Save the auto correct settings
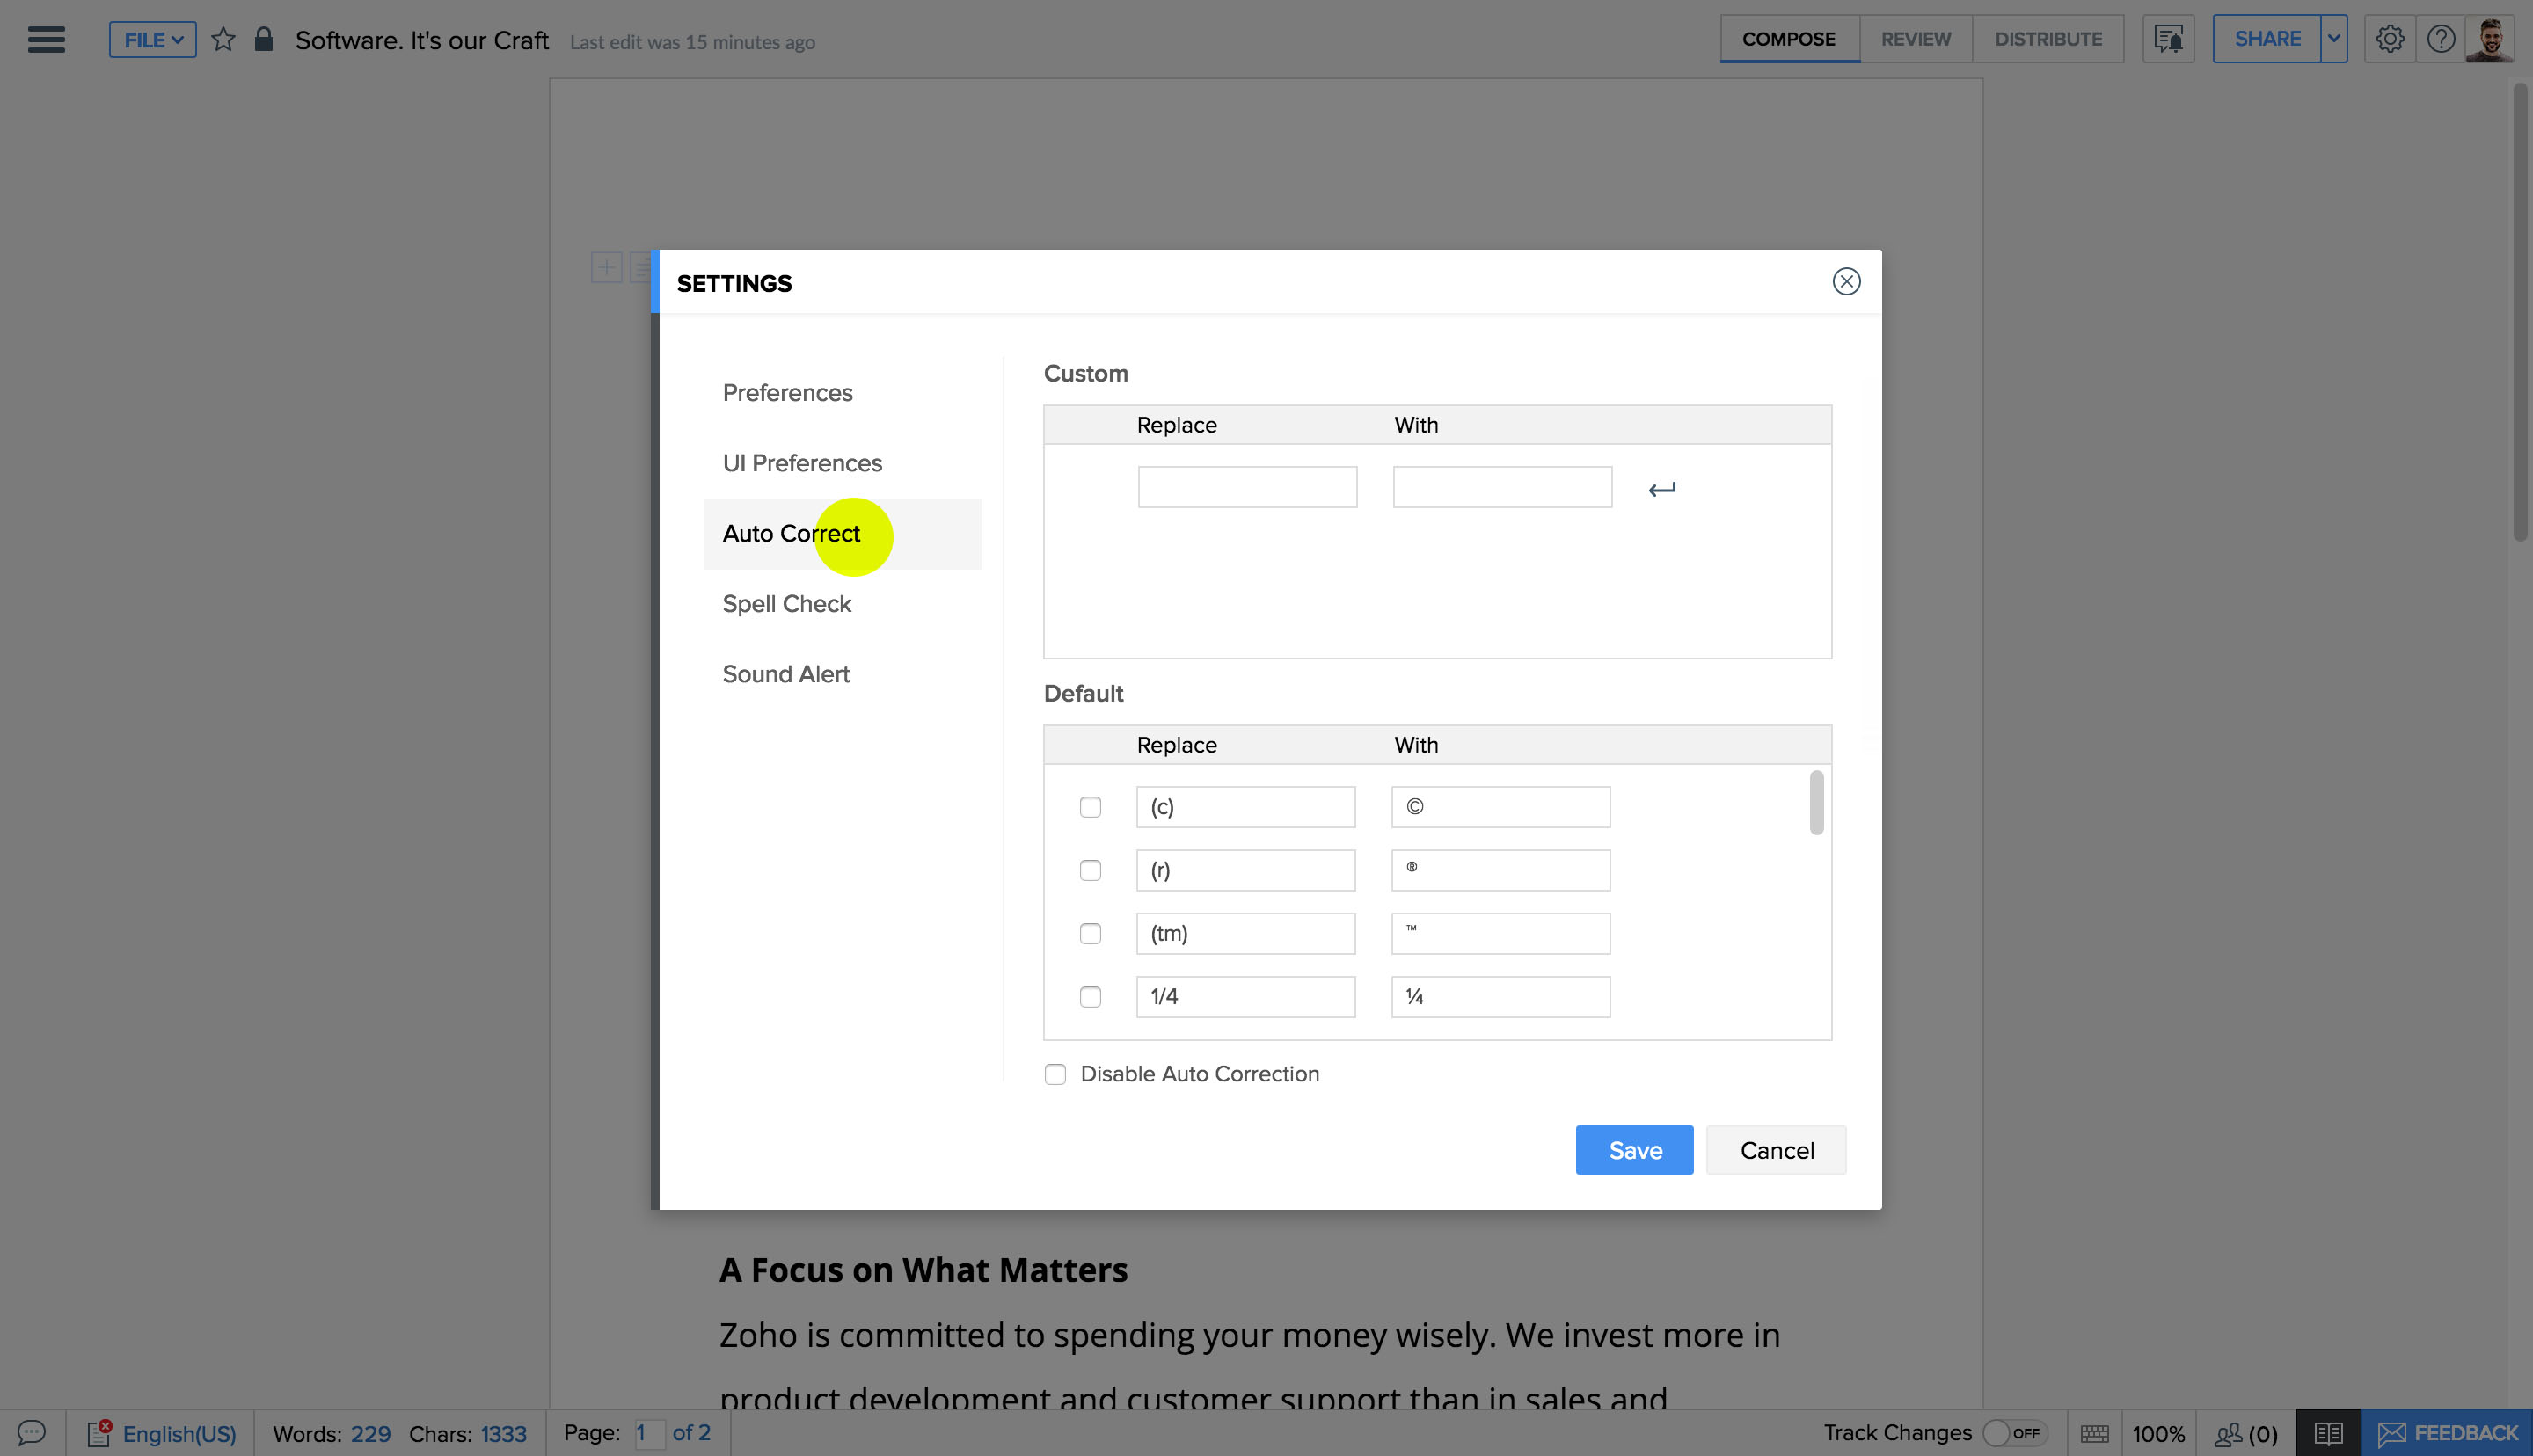This screenshot has height=1456, width=2533. point(1634,1150)
